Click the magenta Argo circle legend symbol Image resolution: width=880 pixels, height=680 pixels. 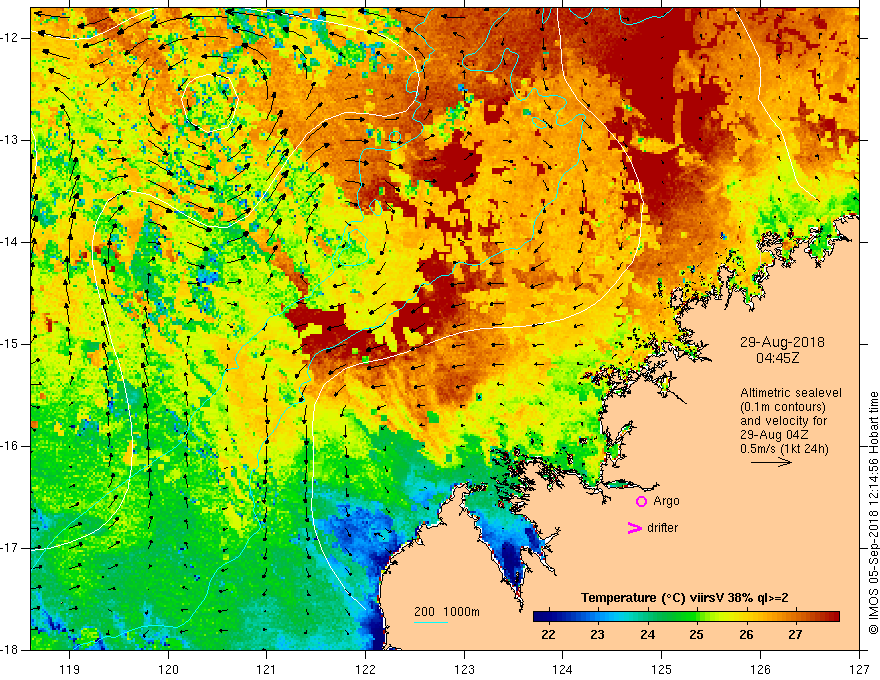641,501
